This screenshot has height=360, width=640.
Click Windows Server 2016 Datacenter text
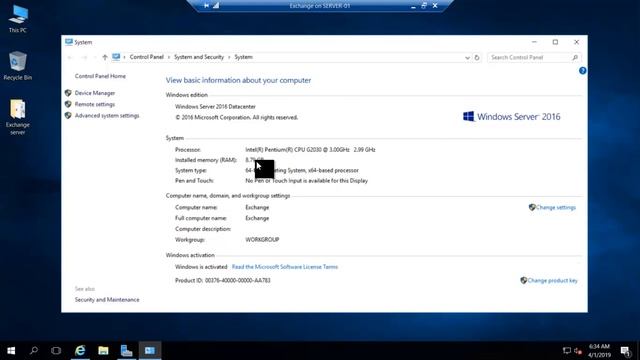215,107
